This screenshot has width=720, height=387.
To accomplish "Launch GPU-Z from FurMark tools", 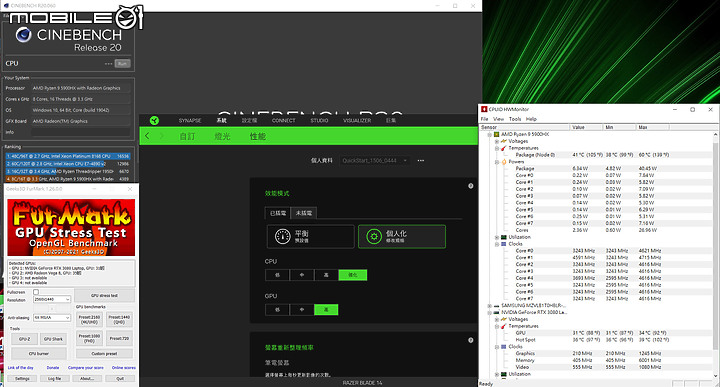I will click(x=24, y=339).
